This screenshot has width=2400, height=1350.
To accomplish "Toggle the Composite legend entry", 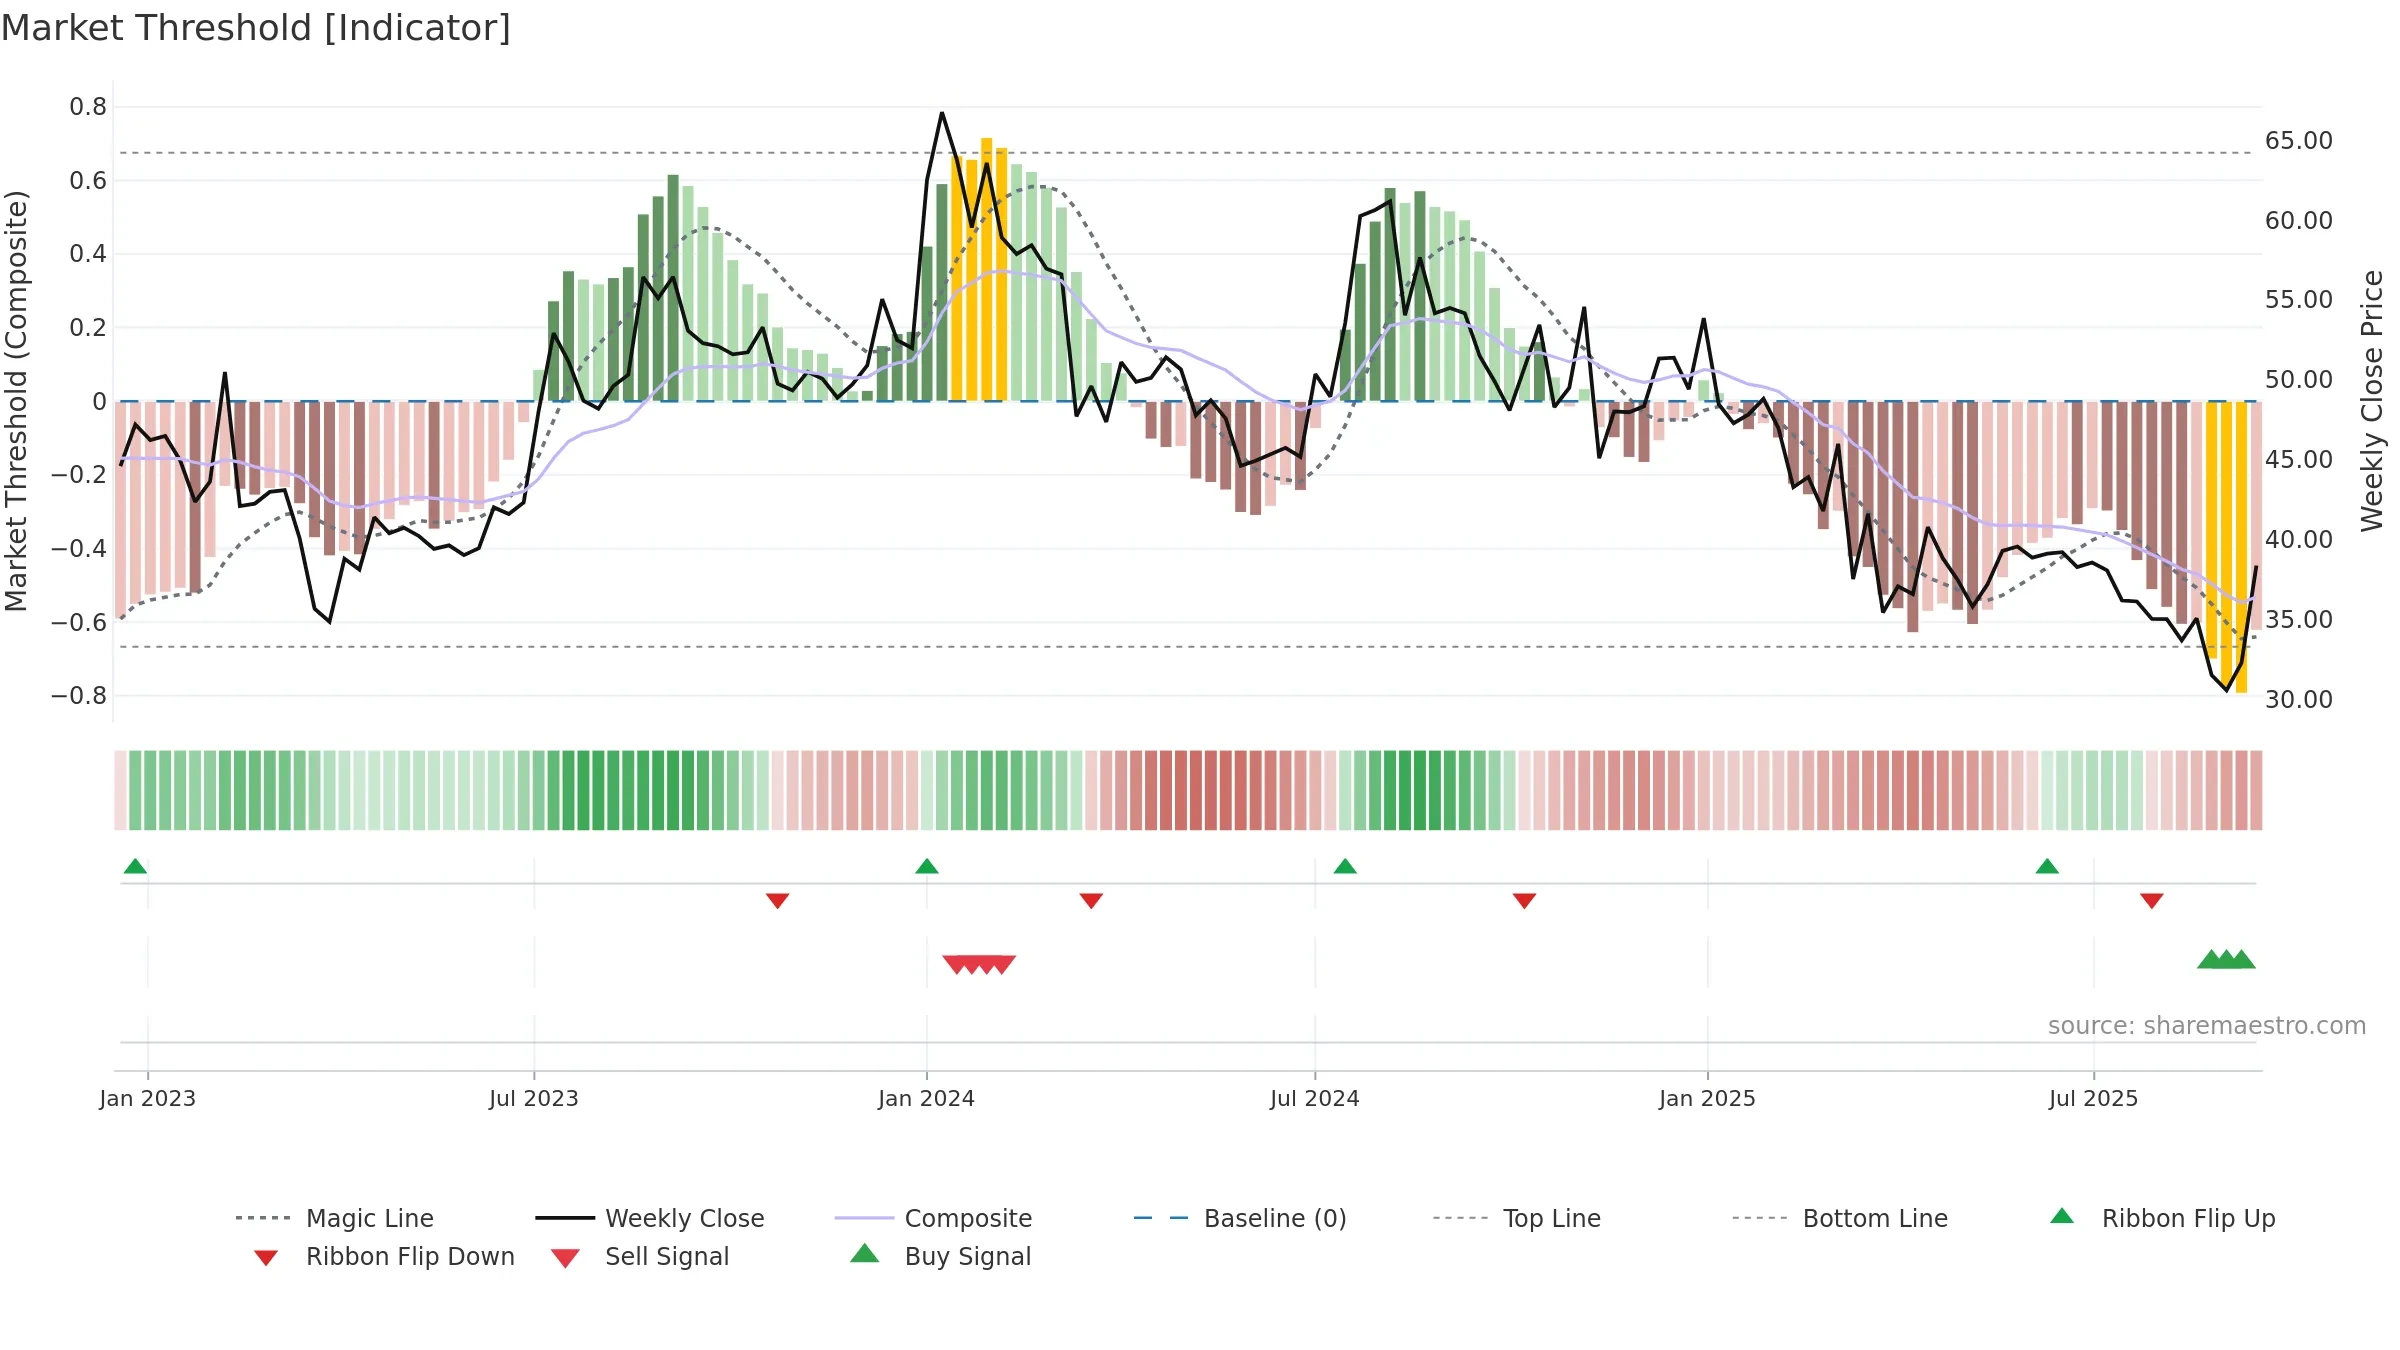I will pyautogui.click(x=933, y=1218).
